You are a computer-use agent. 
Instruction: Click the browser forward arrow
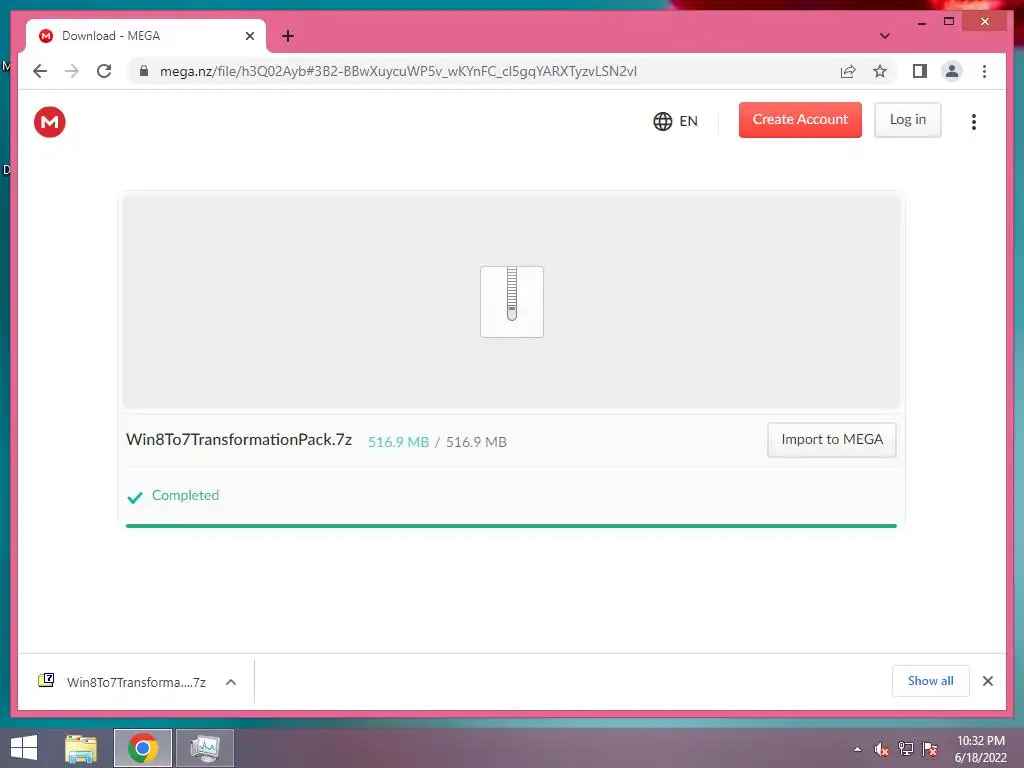(x=72, y=71)
